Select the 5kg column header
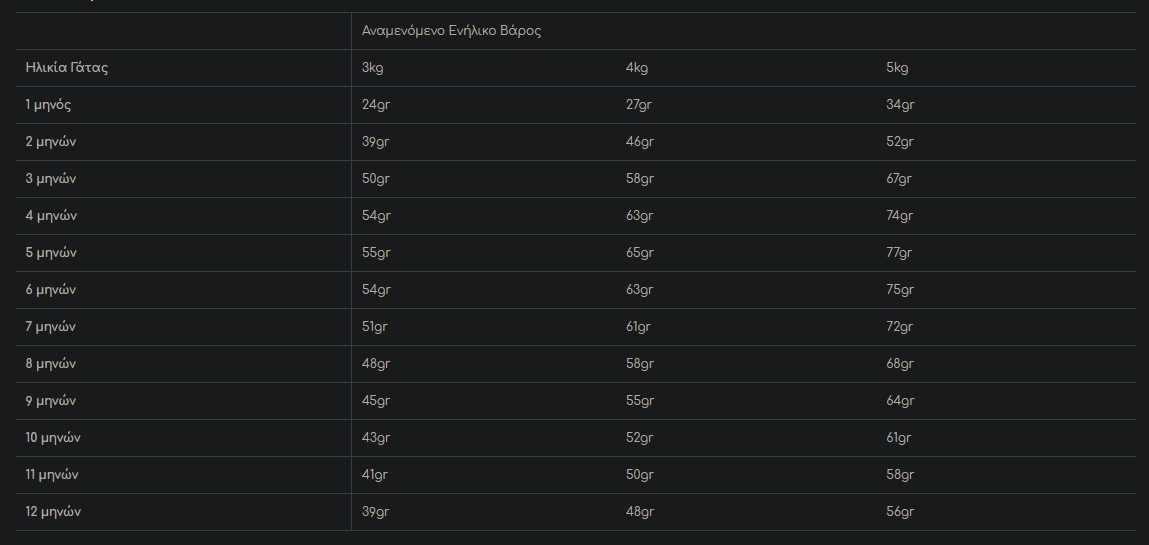1149x545 pixels. point(897,68)
